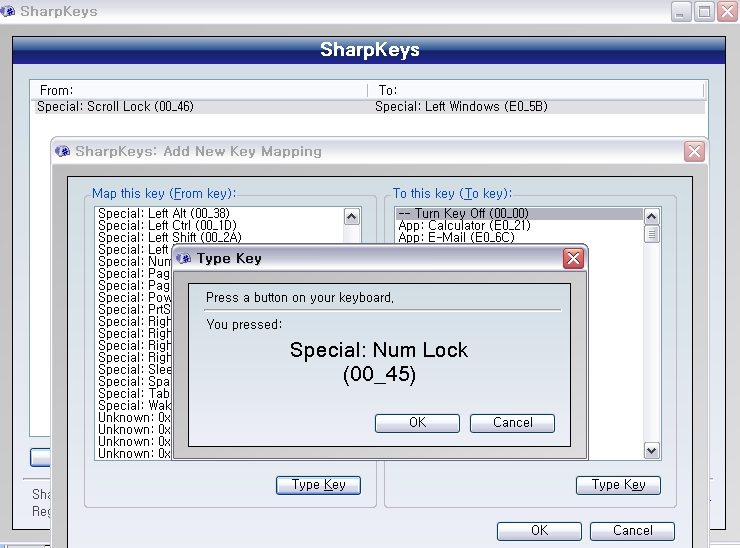Click Type Key button under From key list

(x=319, y=485)
